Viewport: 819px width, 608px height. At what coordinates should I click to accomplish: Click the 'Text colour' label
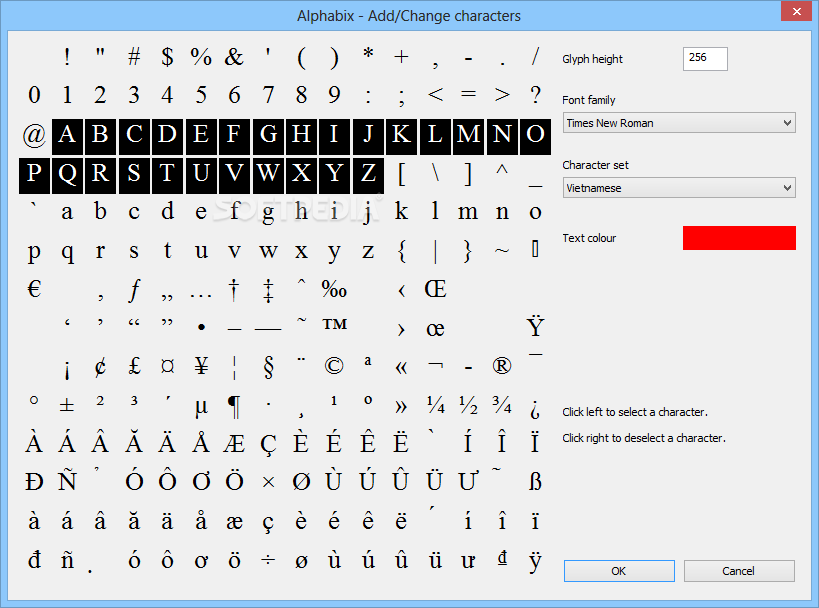(589, 238)
